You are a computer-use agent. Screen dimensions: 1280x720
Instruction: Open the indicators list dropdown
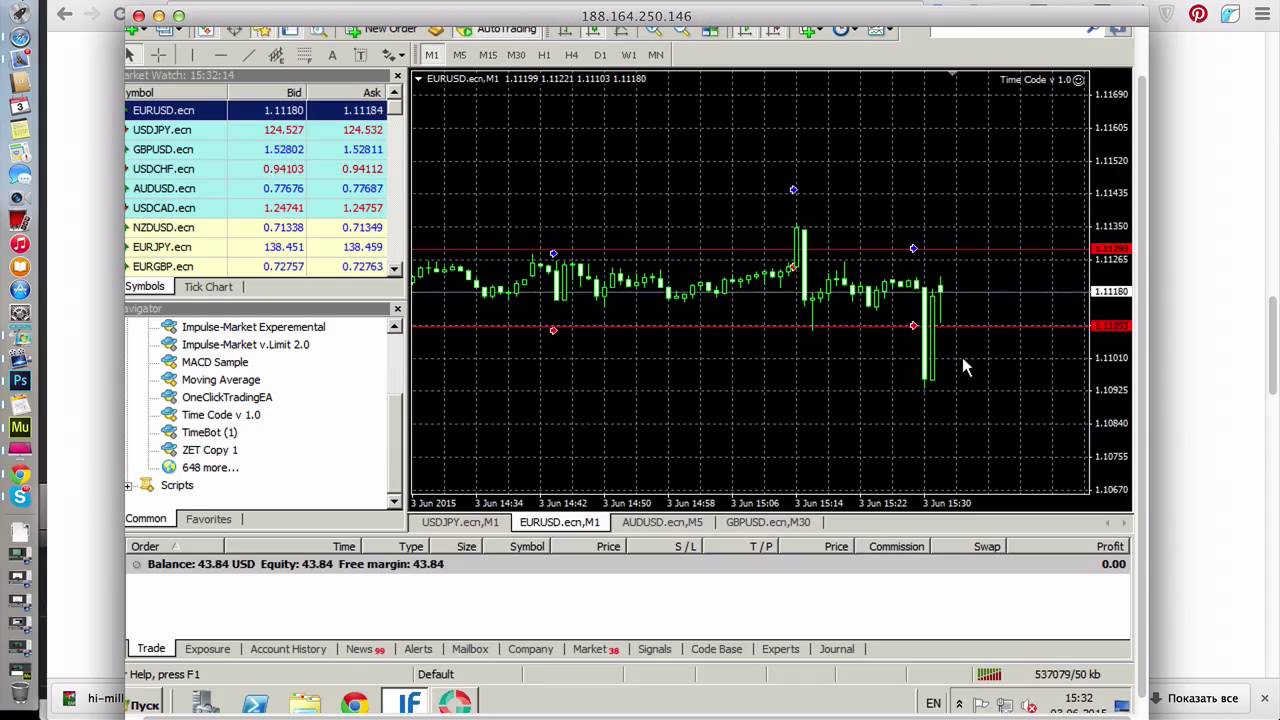812,30
